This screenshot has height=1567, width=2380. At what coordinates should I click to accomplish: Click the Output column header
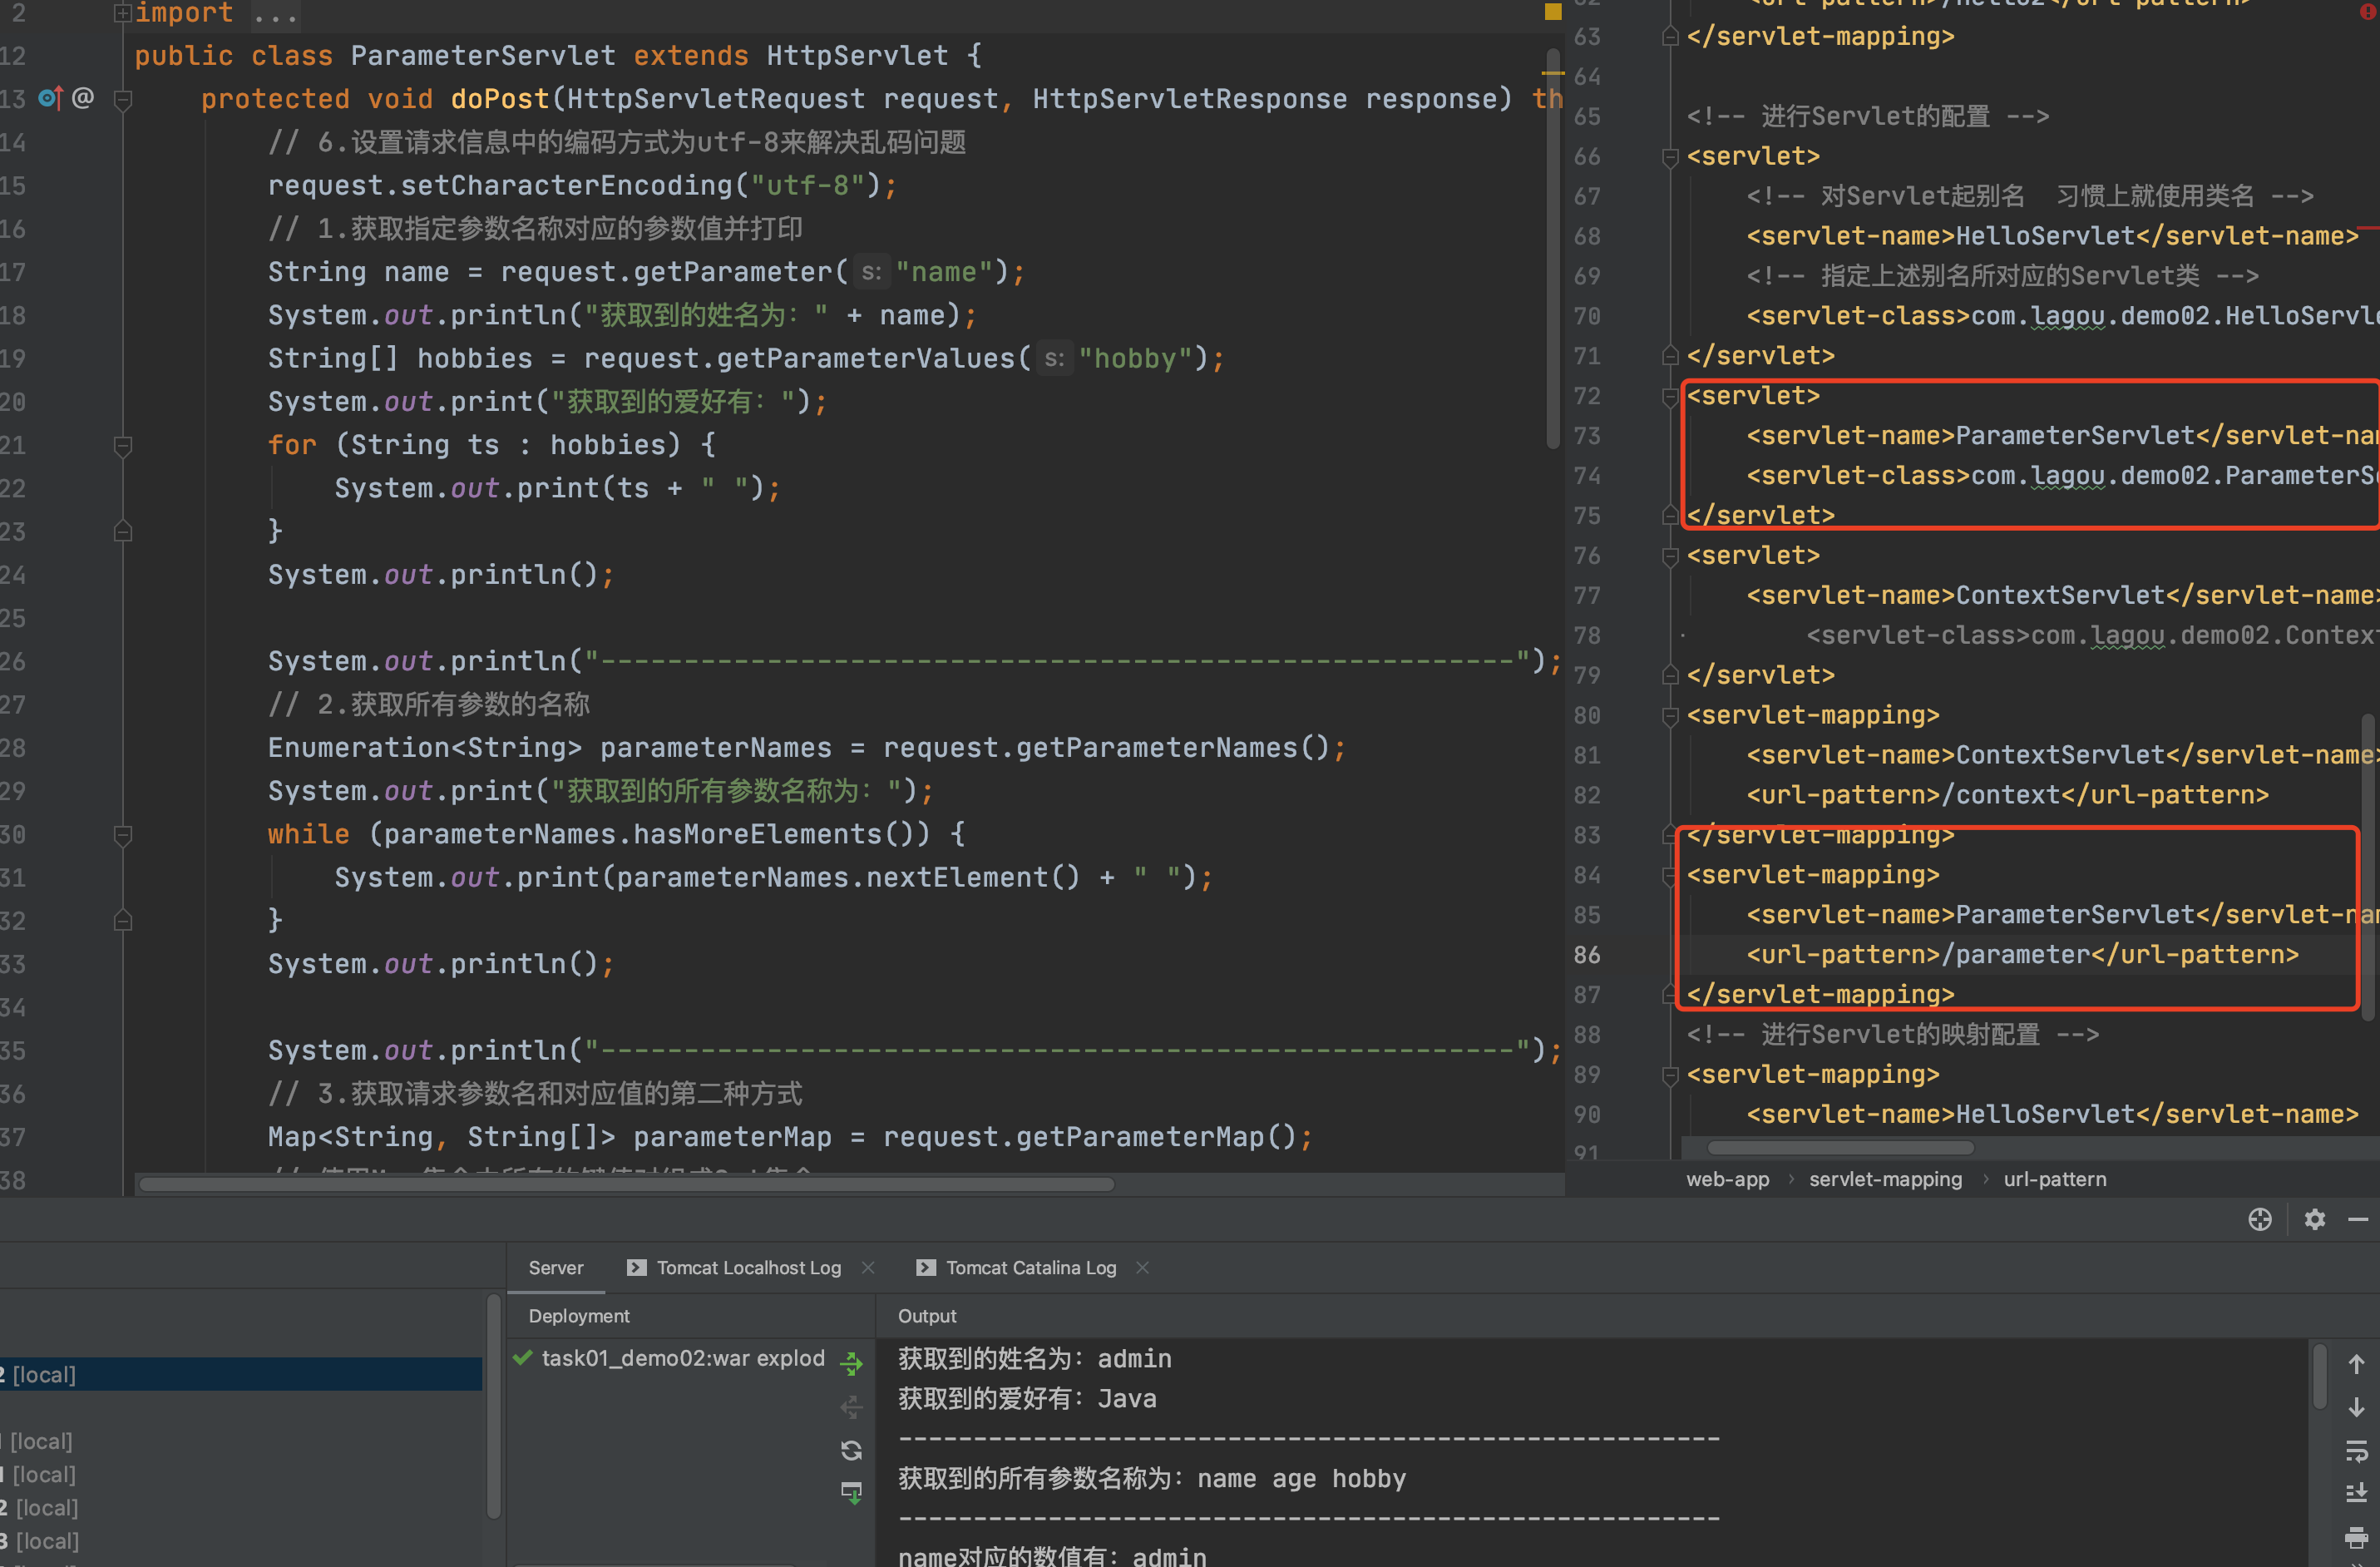926,1316
